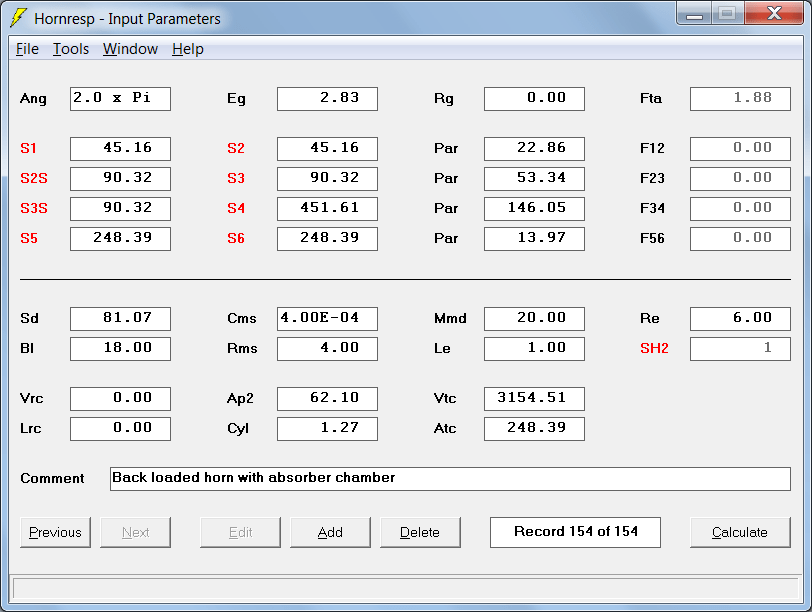Select the Vtc field showing 3154.51

tap(534, 399)
